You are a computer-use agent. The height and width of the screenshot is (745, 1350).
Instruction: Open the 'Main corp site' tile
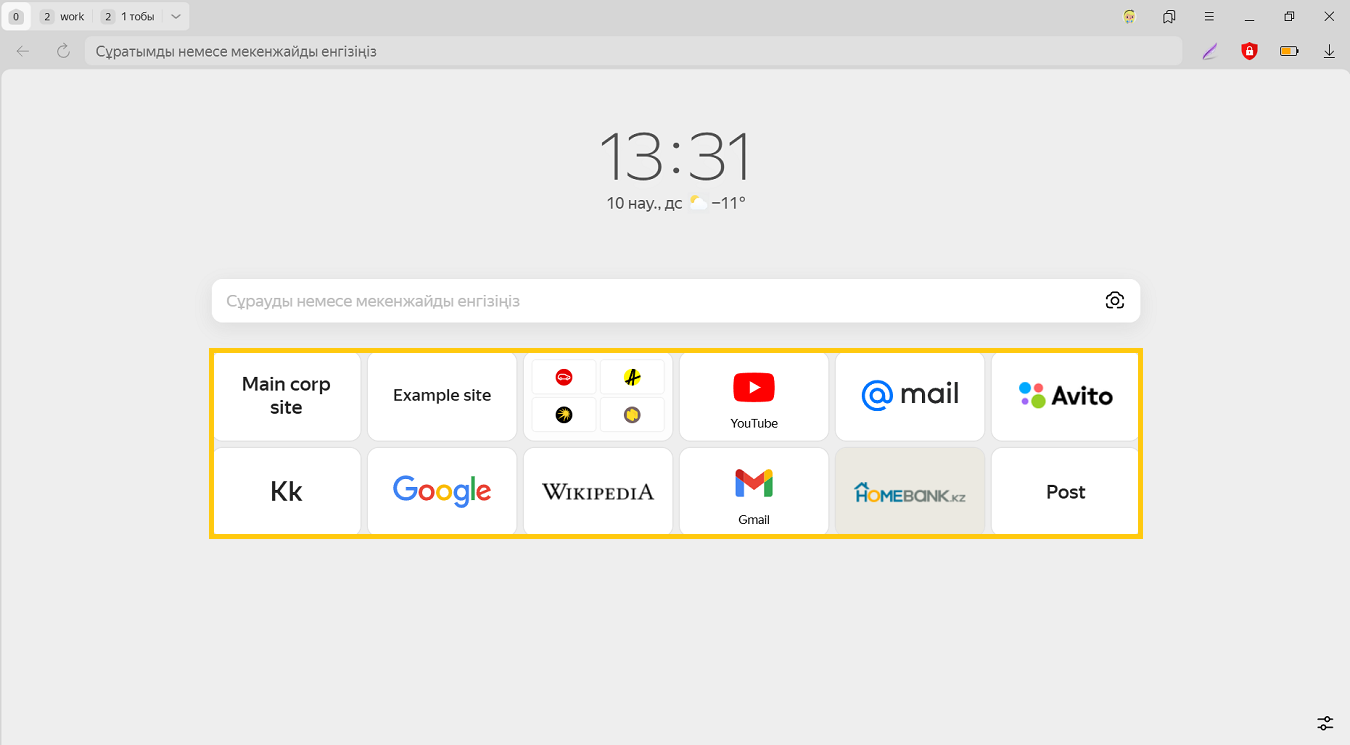(286, 396)
